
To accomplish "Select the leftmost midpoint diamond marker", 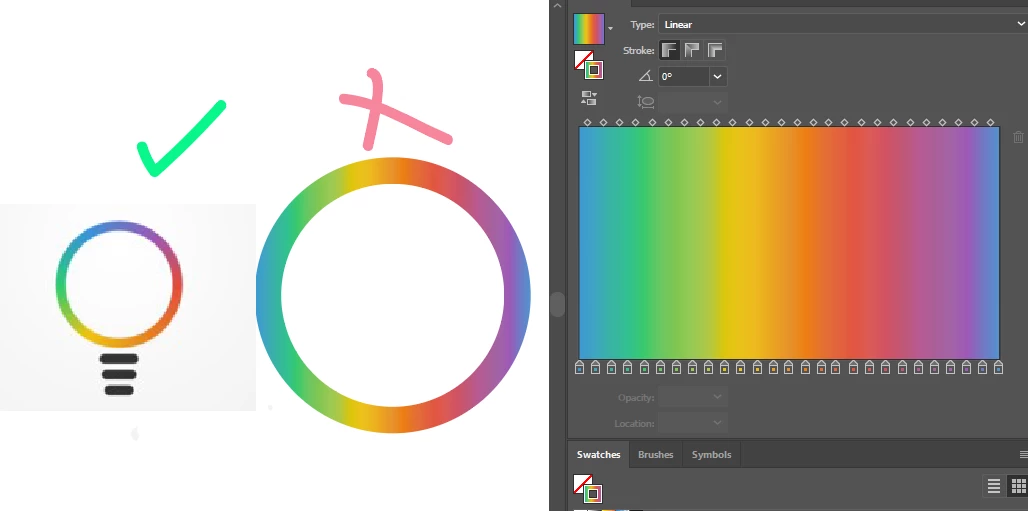I will point(587,122).
